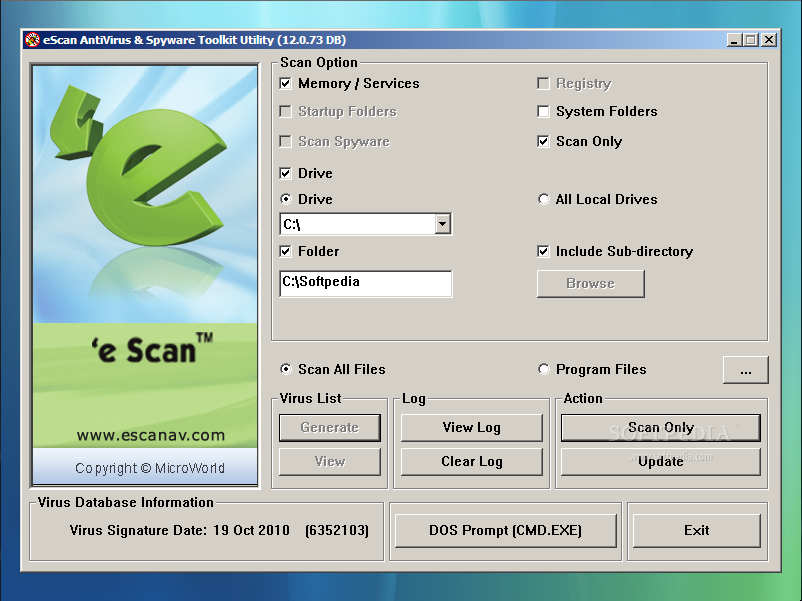The width and height of the screenshot is (802, 601).
Task: Start the Scan Only action button
Action: tap(661, 428)
